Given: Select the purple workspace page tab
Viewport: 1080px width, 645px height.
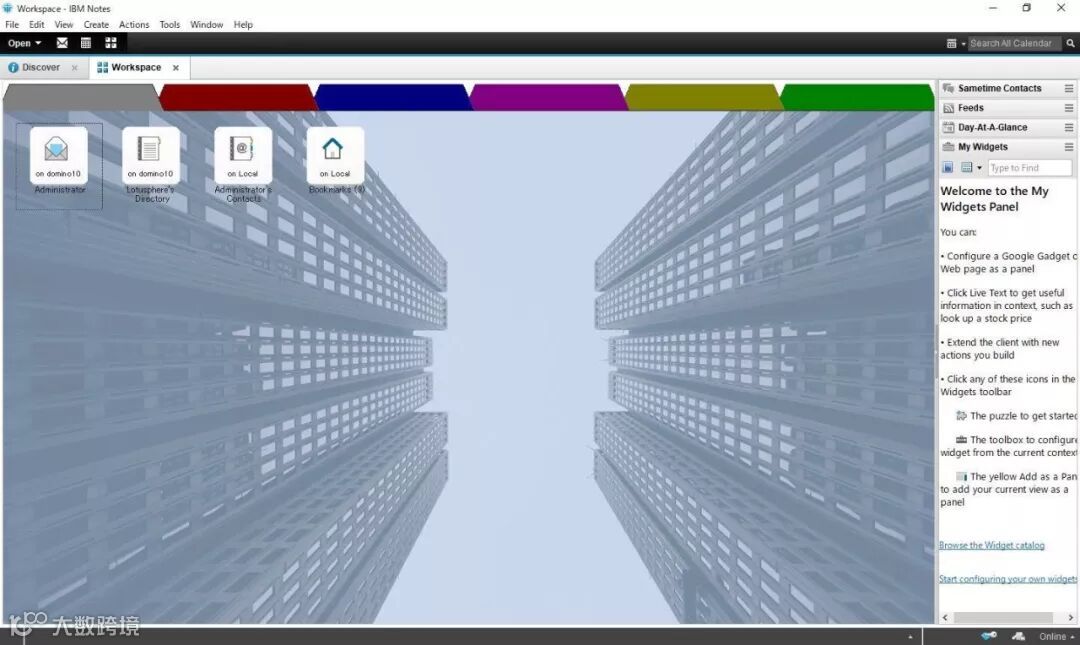Looking at the screenshot, I should [x=548, y=97].
